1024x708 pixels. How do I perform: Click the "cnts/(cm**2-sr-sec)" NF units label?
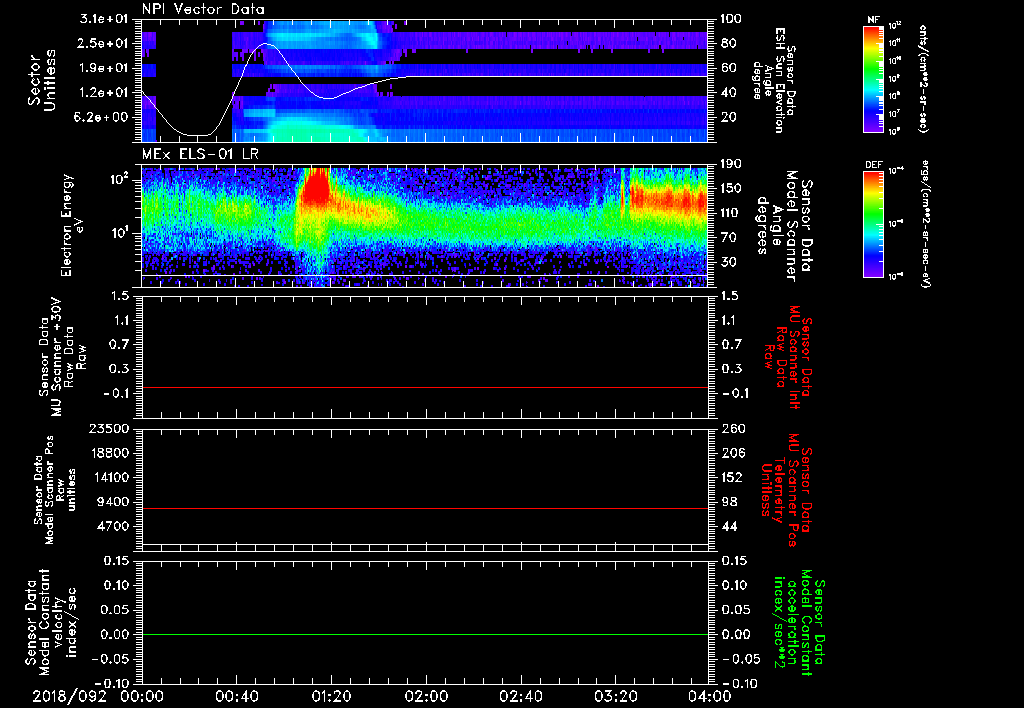(923, 79)
